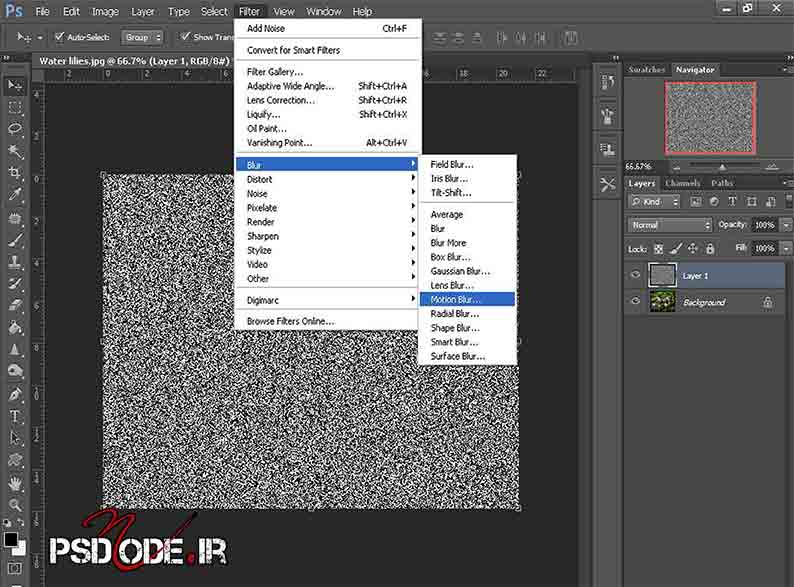This screenshot has width=794, height=587.
Task: Select the Path Selection tool
Action: 15,438
